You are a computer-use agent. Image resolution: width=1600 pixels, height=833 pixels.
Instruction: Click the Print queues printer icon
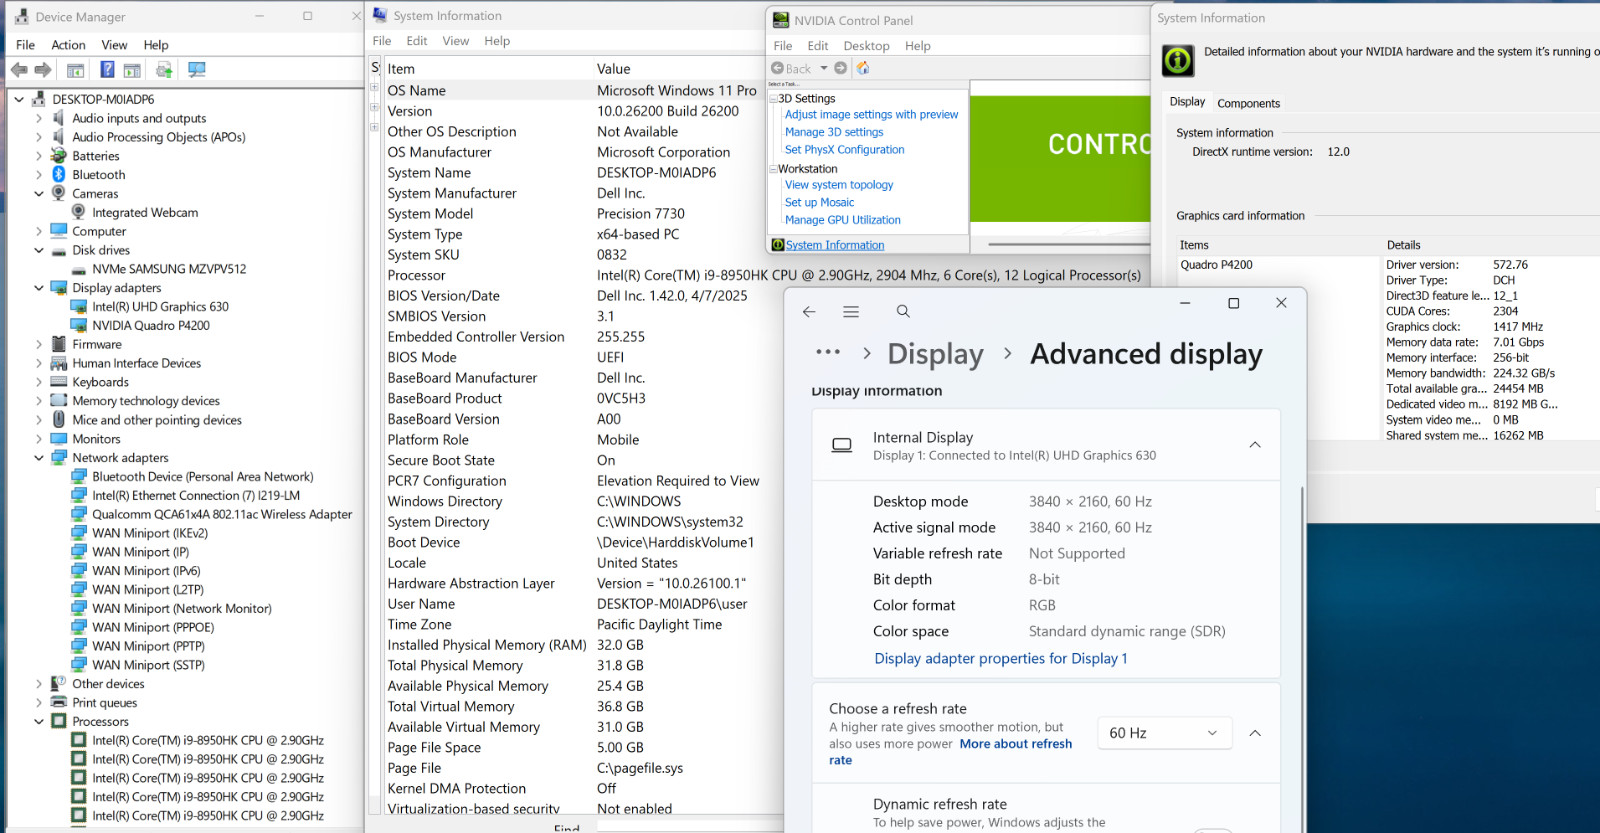(59, 703)
